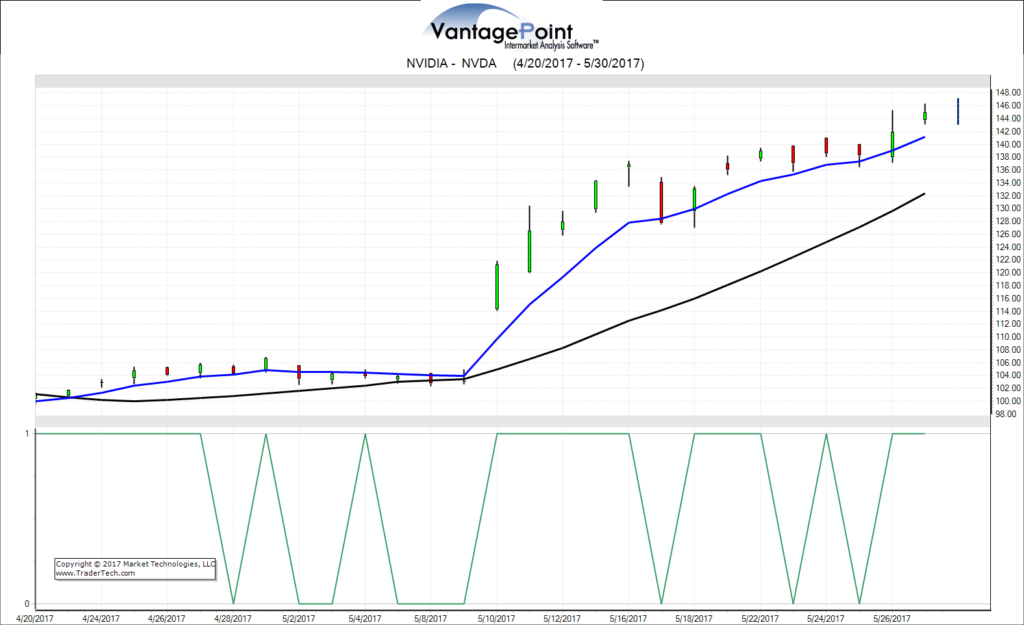This screenshot has width=1024, height=625.
Task: Click the 114.00 price axis label
Action: [1008, 312]
